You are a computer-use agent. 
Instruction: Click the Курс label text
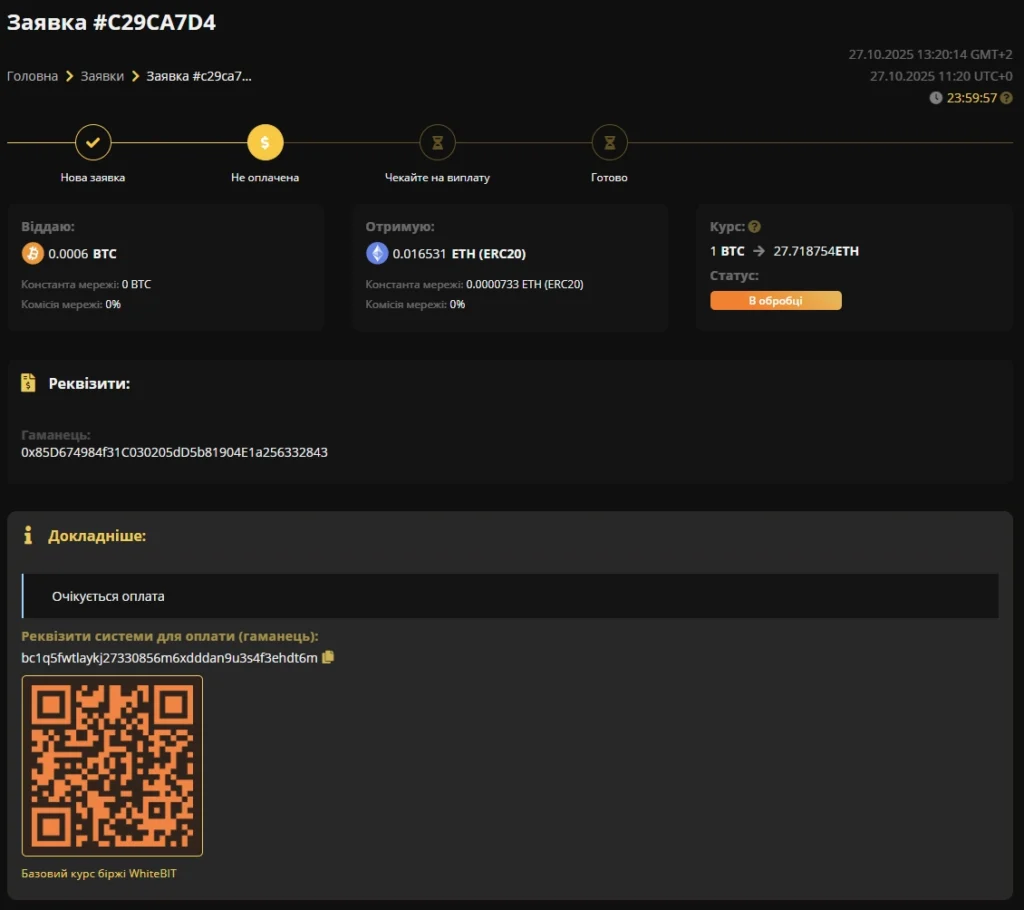pyautogui.click(x=727, y=227)
